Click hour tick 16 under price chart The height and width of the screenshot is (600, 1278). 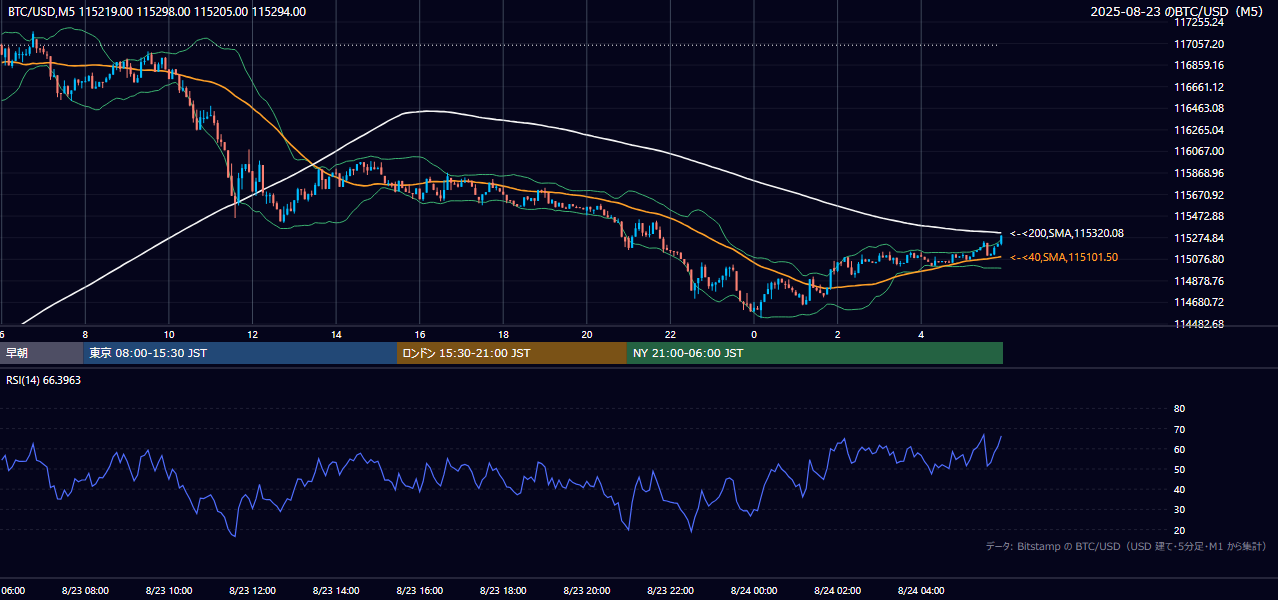click(420, 334)
